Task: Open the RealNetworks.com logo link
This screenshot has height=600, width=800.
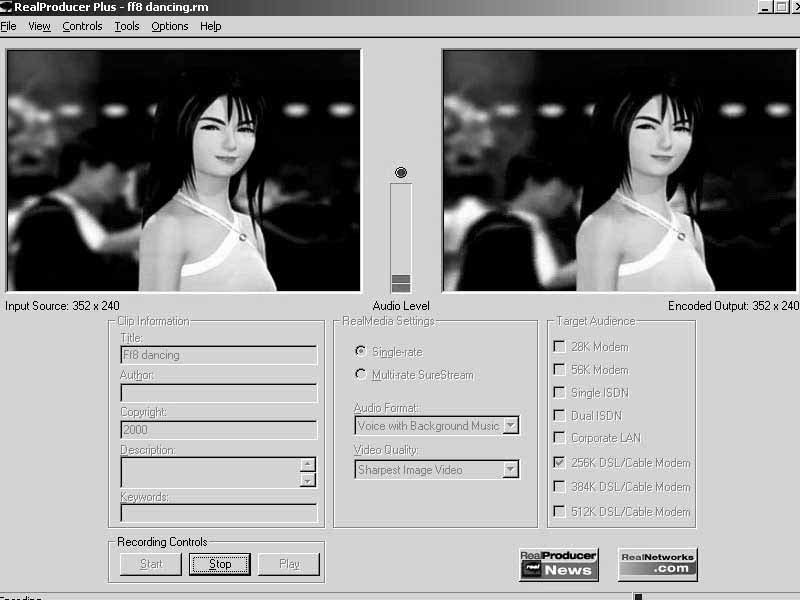Action: (657, 564)
